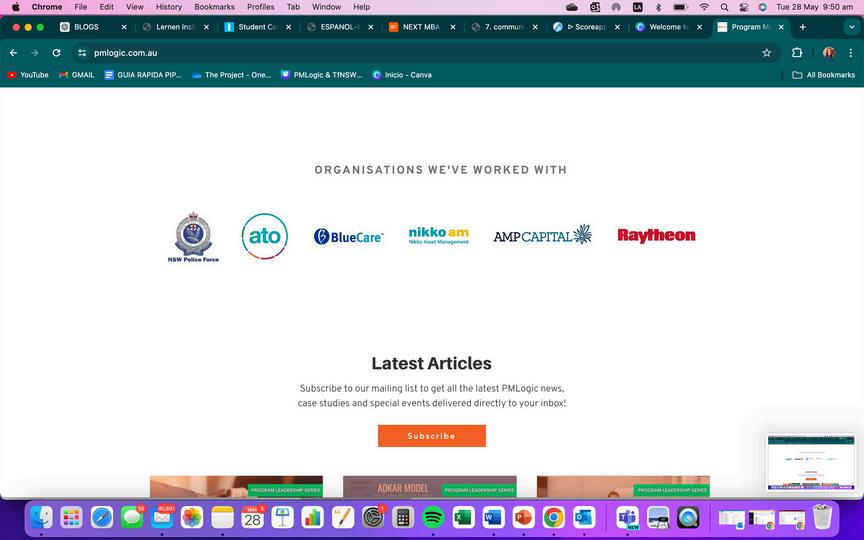Open the Profiles menu
The image size is (864, 540).
pos(261,7)
